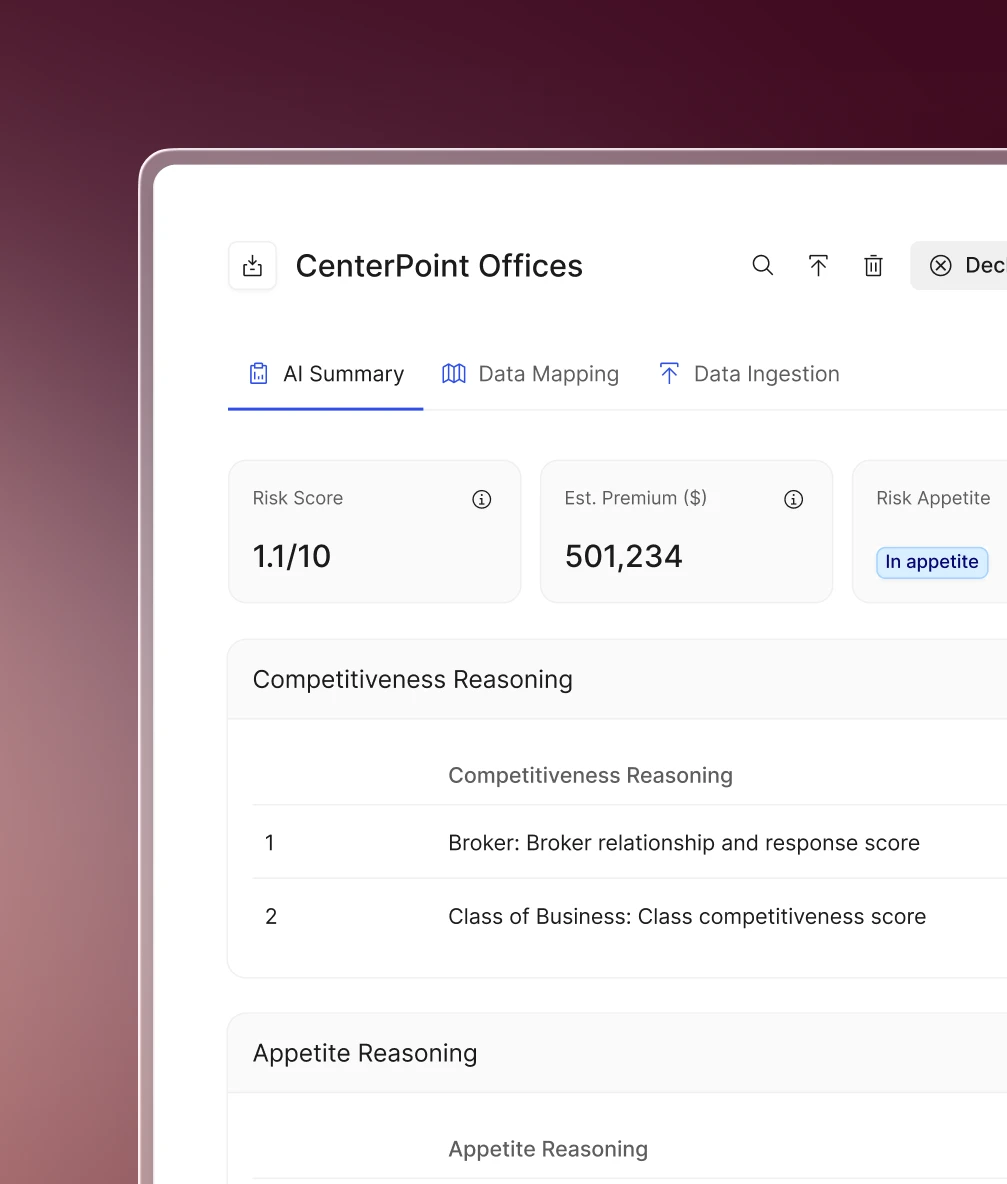Click the Competitiveness Reasoning column header
Image resolution: width=1007 pixels, height=1184 pixels.
pyautogui.click(x=590, y=775)
